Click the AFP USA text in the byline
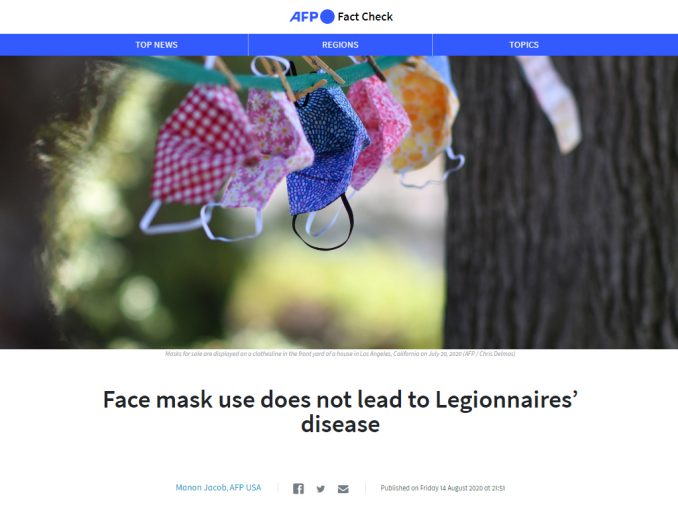This screenshot has height=509, width=678. coord(245,488)
